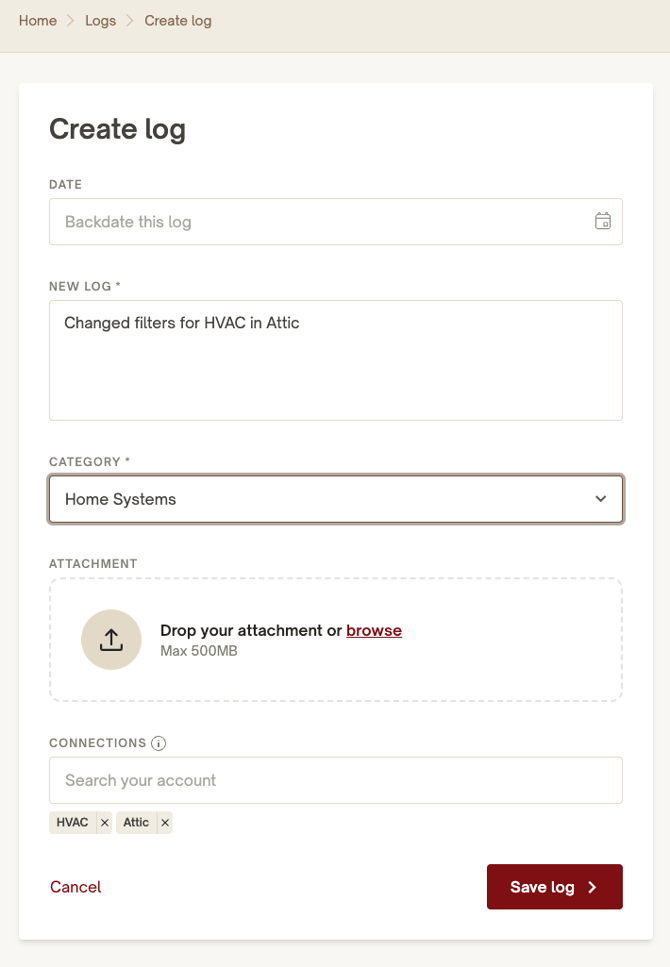Remove the HVAC connection tag
Screen dimensions: 670x967
tap(104, 823)
